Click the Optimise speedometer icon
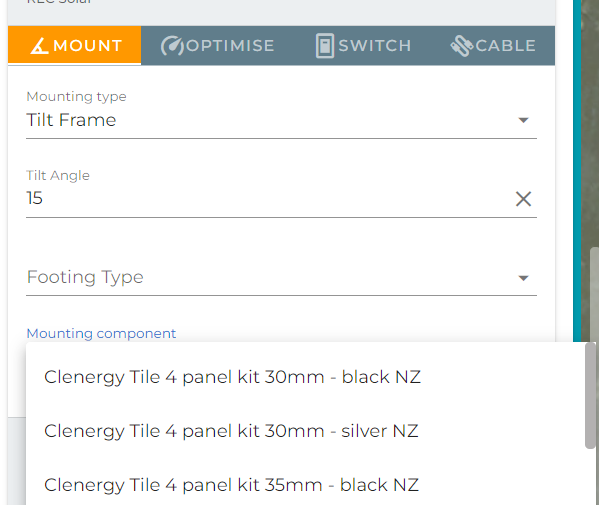This screenshot has height=505, width=599. pyautogui.click(x=172, y=46)
